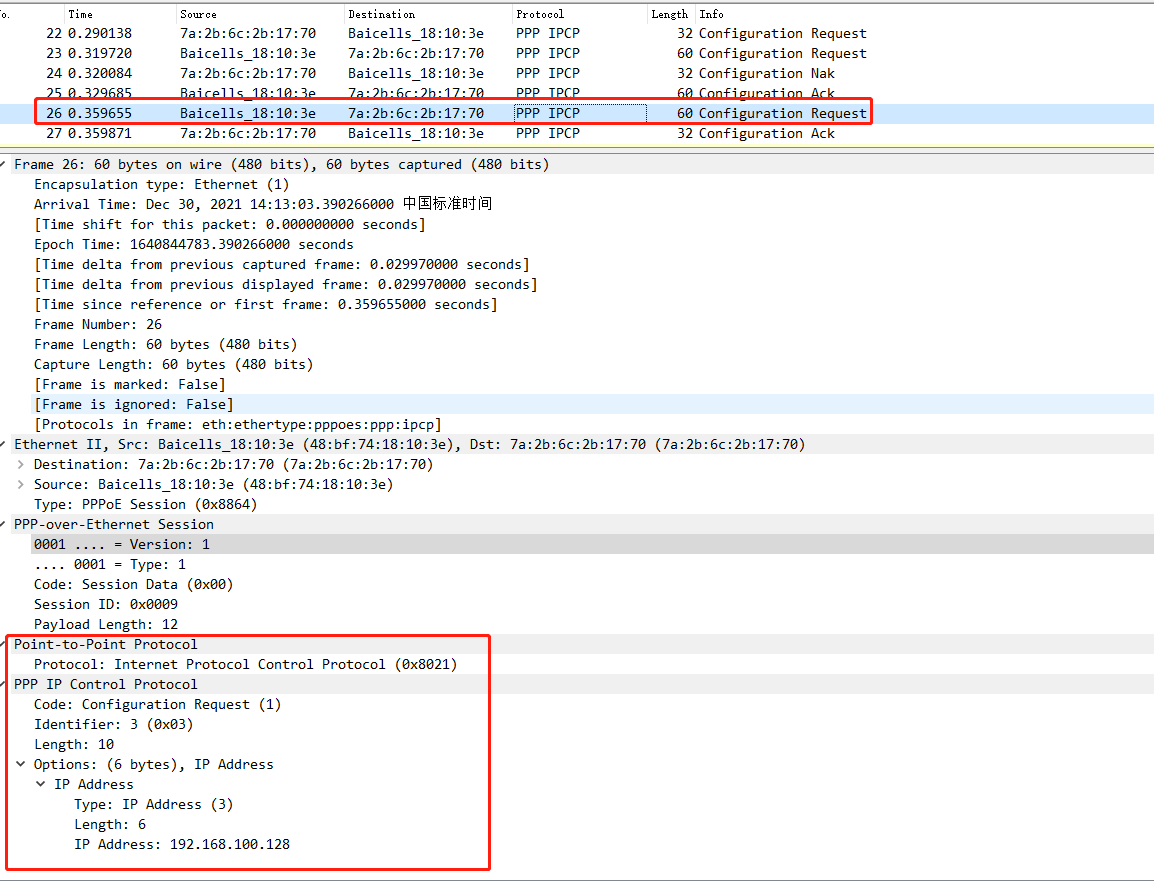This screenshot has height=881, width=1154.
Task: Select packet 27 Configuration Ack row
Action: click(x=577, y=133)
